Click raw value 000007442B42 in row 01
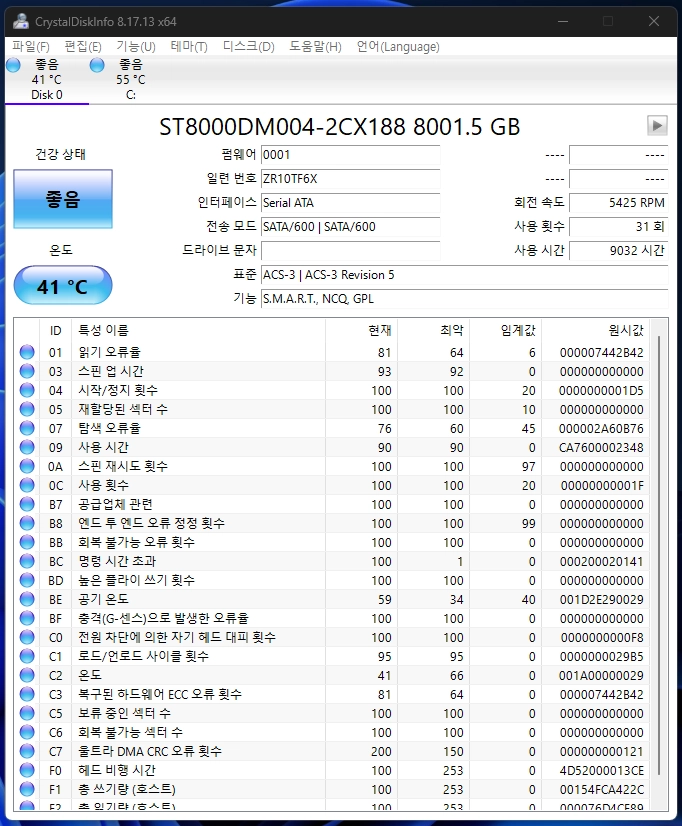682x826 pixels. (x=601, y=352)
